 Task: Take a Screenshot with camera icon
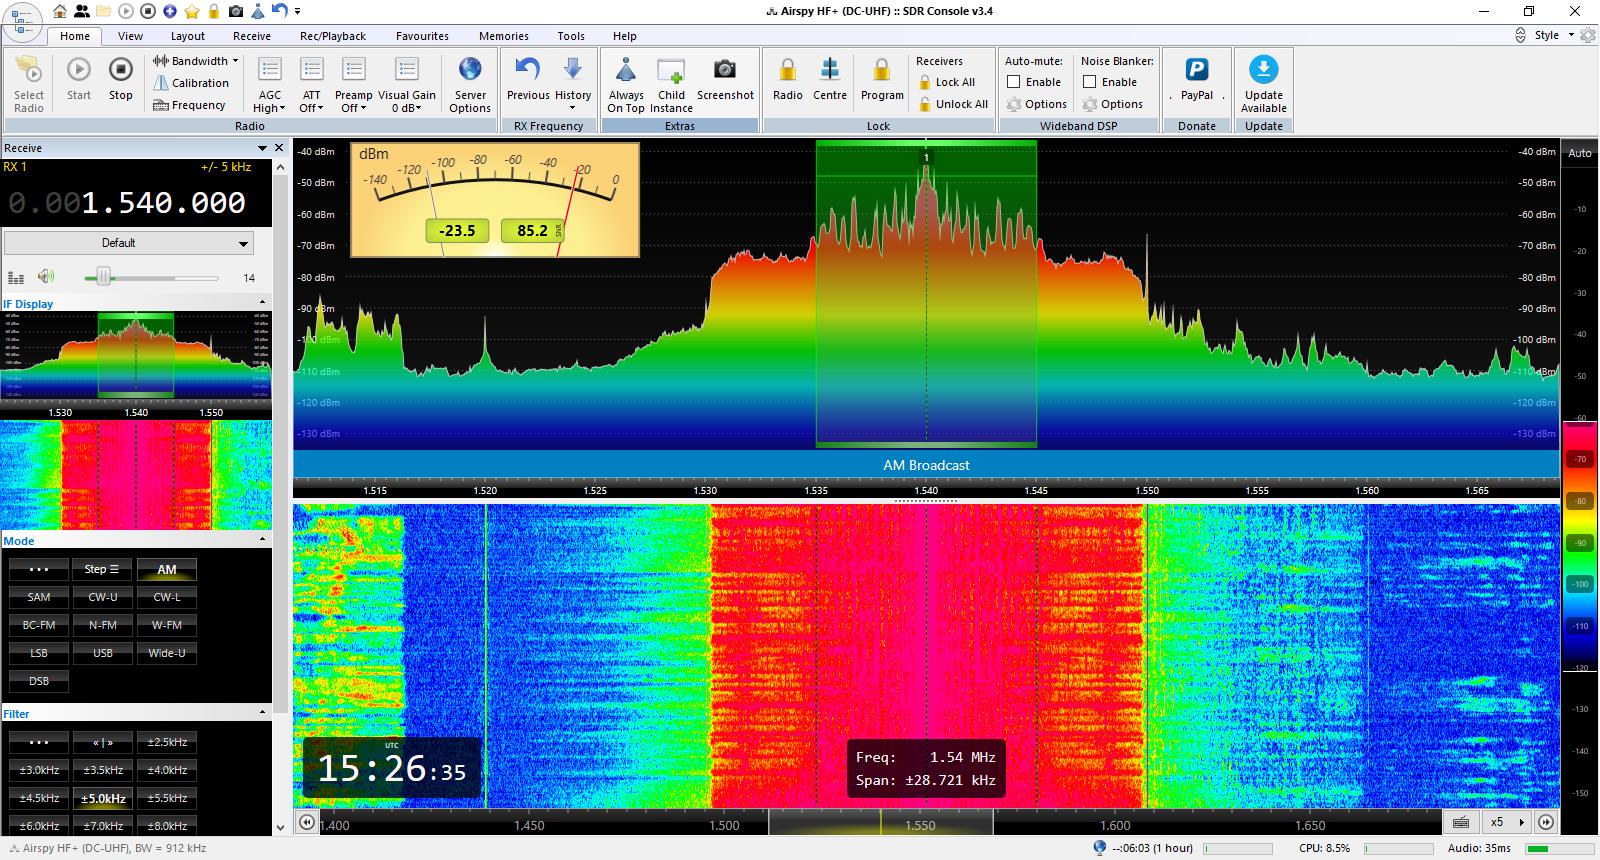[x=724, y=70]
